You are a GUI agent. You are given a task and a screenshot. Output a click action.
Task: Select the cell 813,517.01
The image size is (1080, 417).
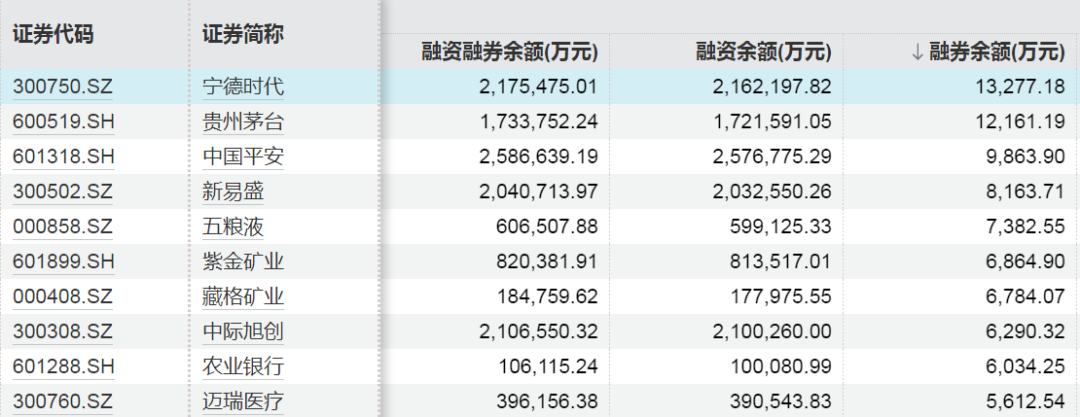(780, 262)
